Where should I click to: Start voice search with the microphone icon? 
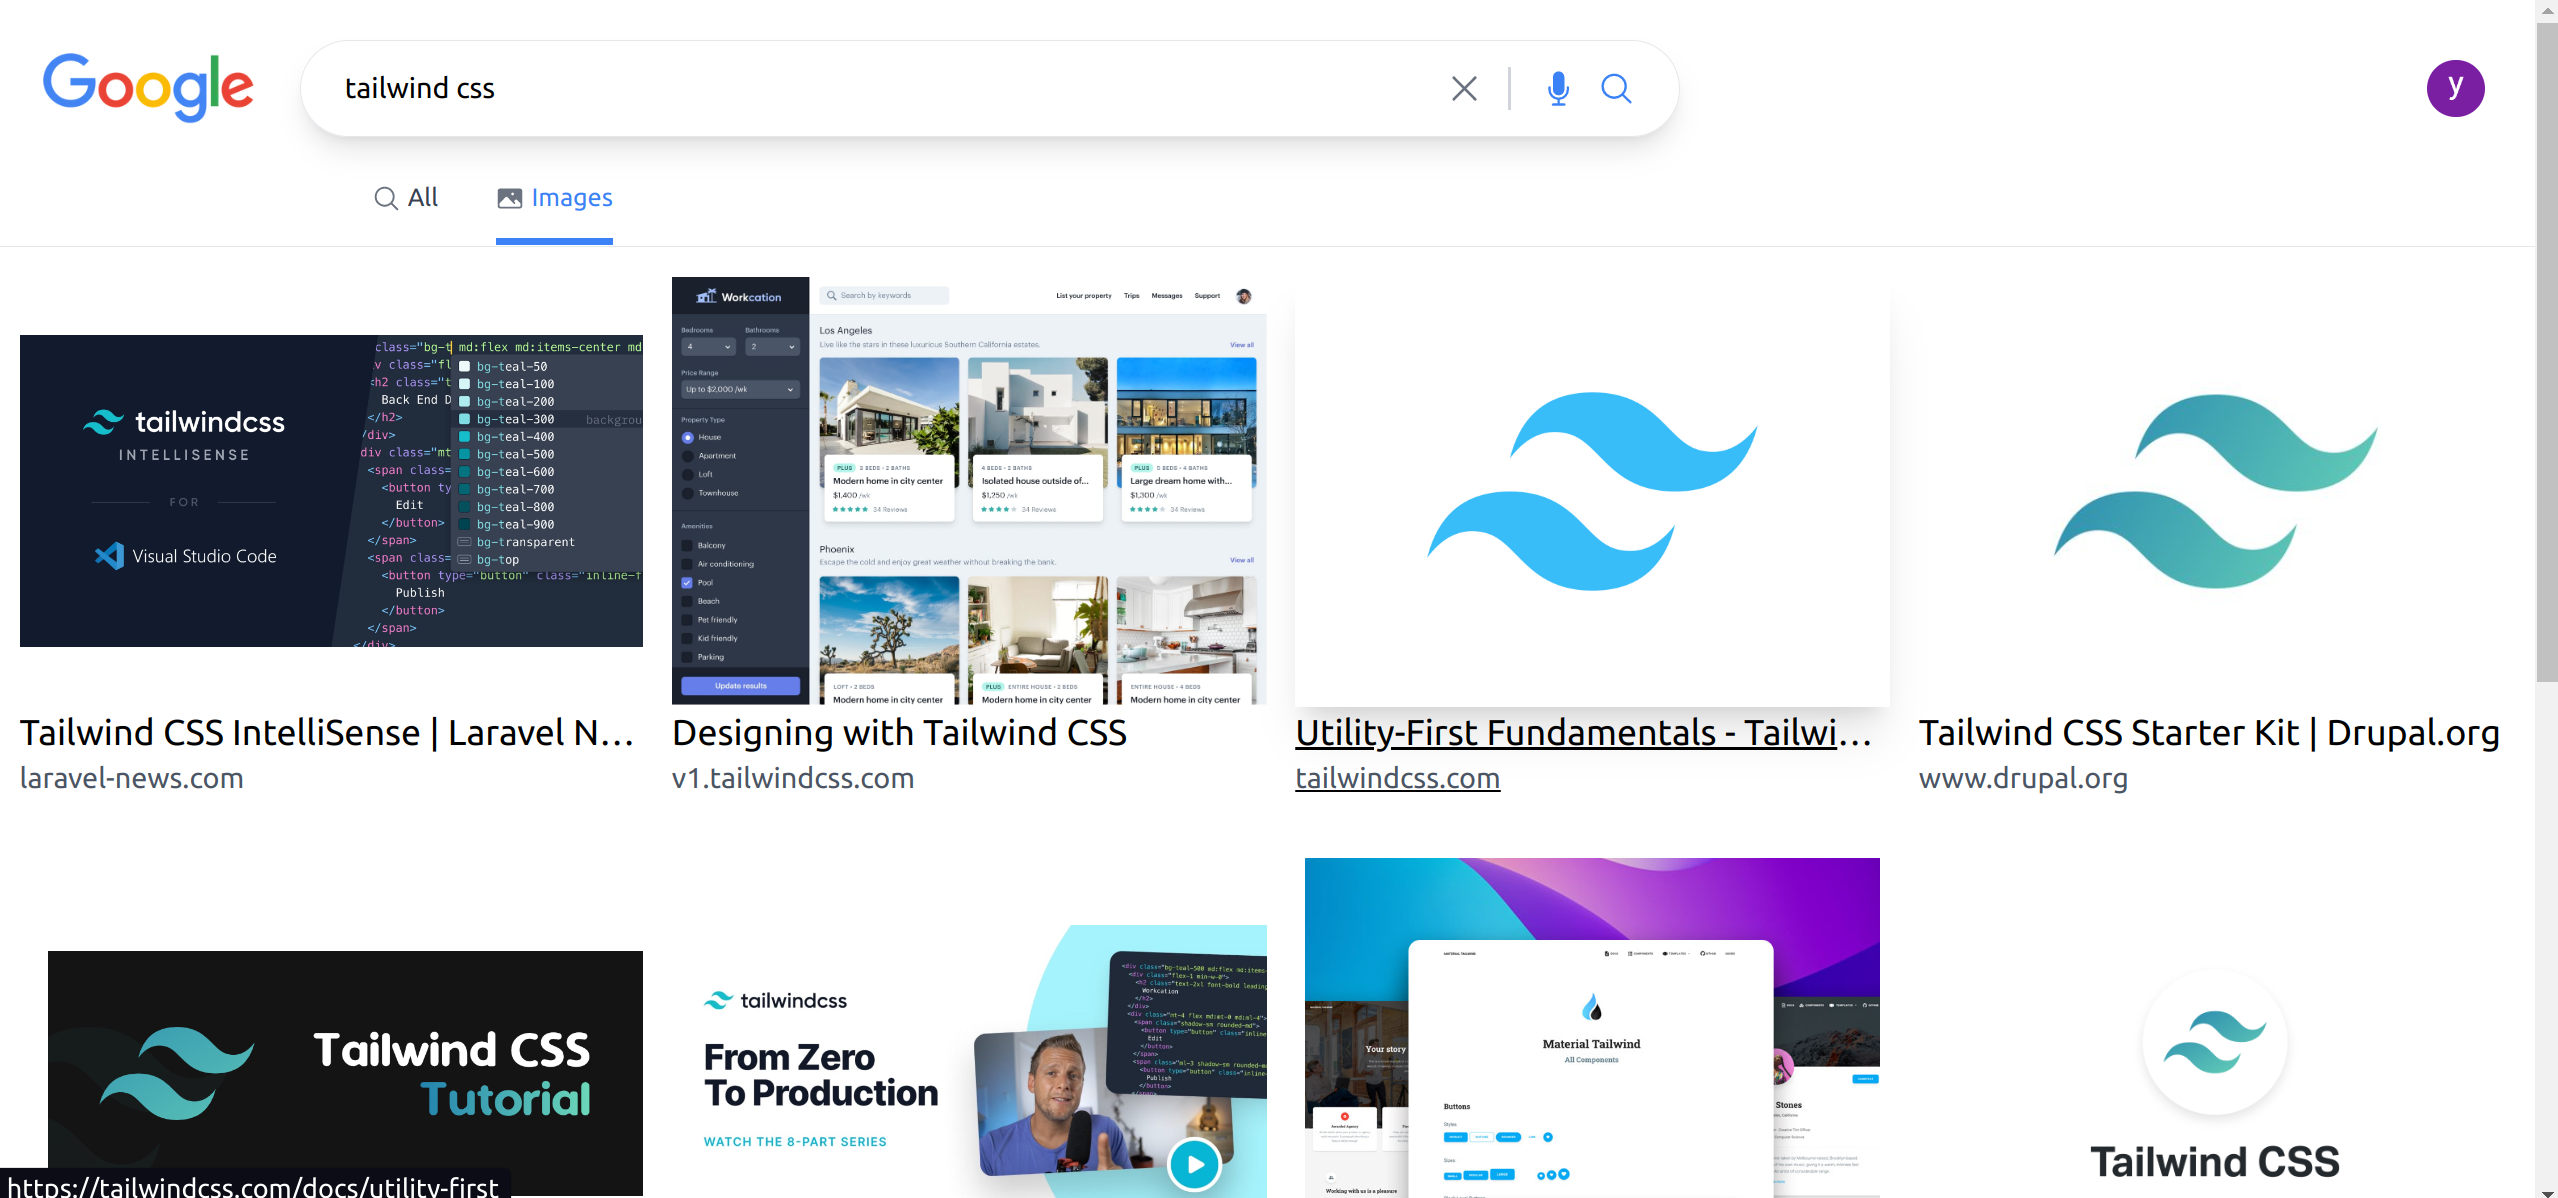pos(1557,89)
